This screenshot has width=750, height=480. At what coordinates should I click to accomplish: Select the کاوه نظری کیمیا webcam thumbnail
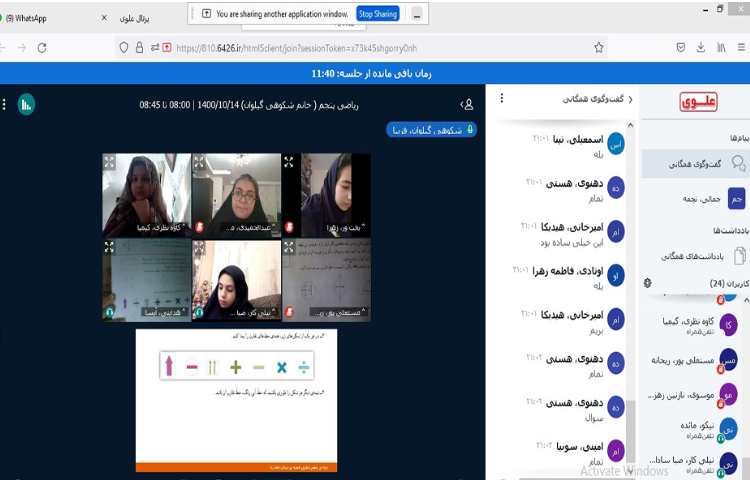(147, 195)
